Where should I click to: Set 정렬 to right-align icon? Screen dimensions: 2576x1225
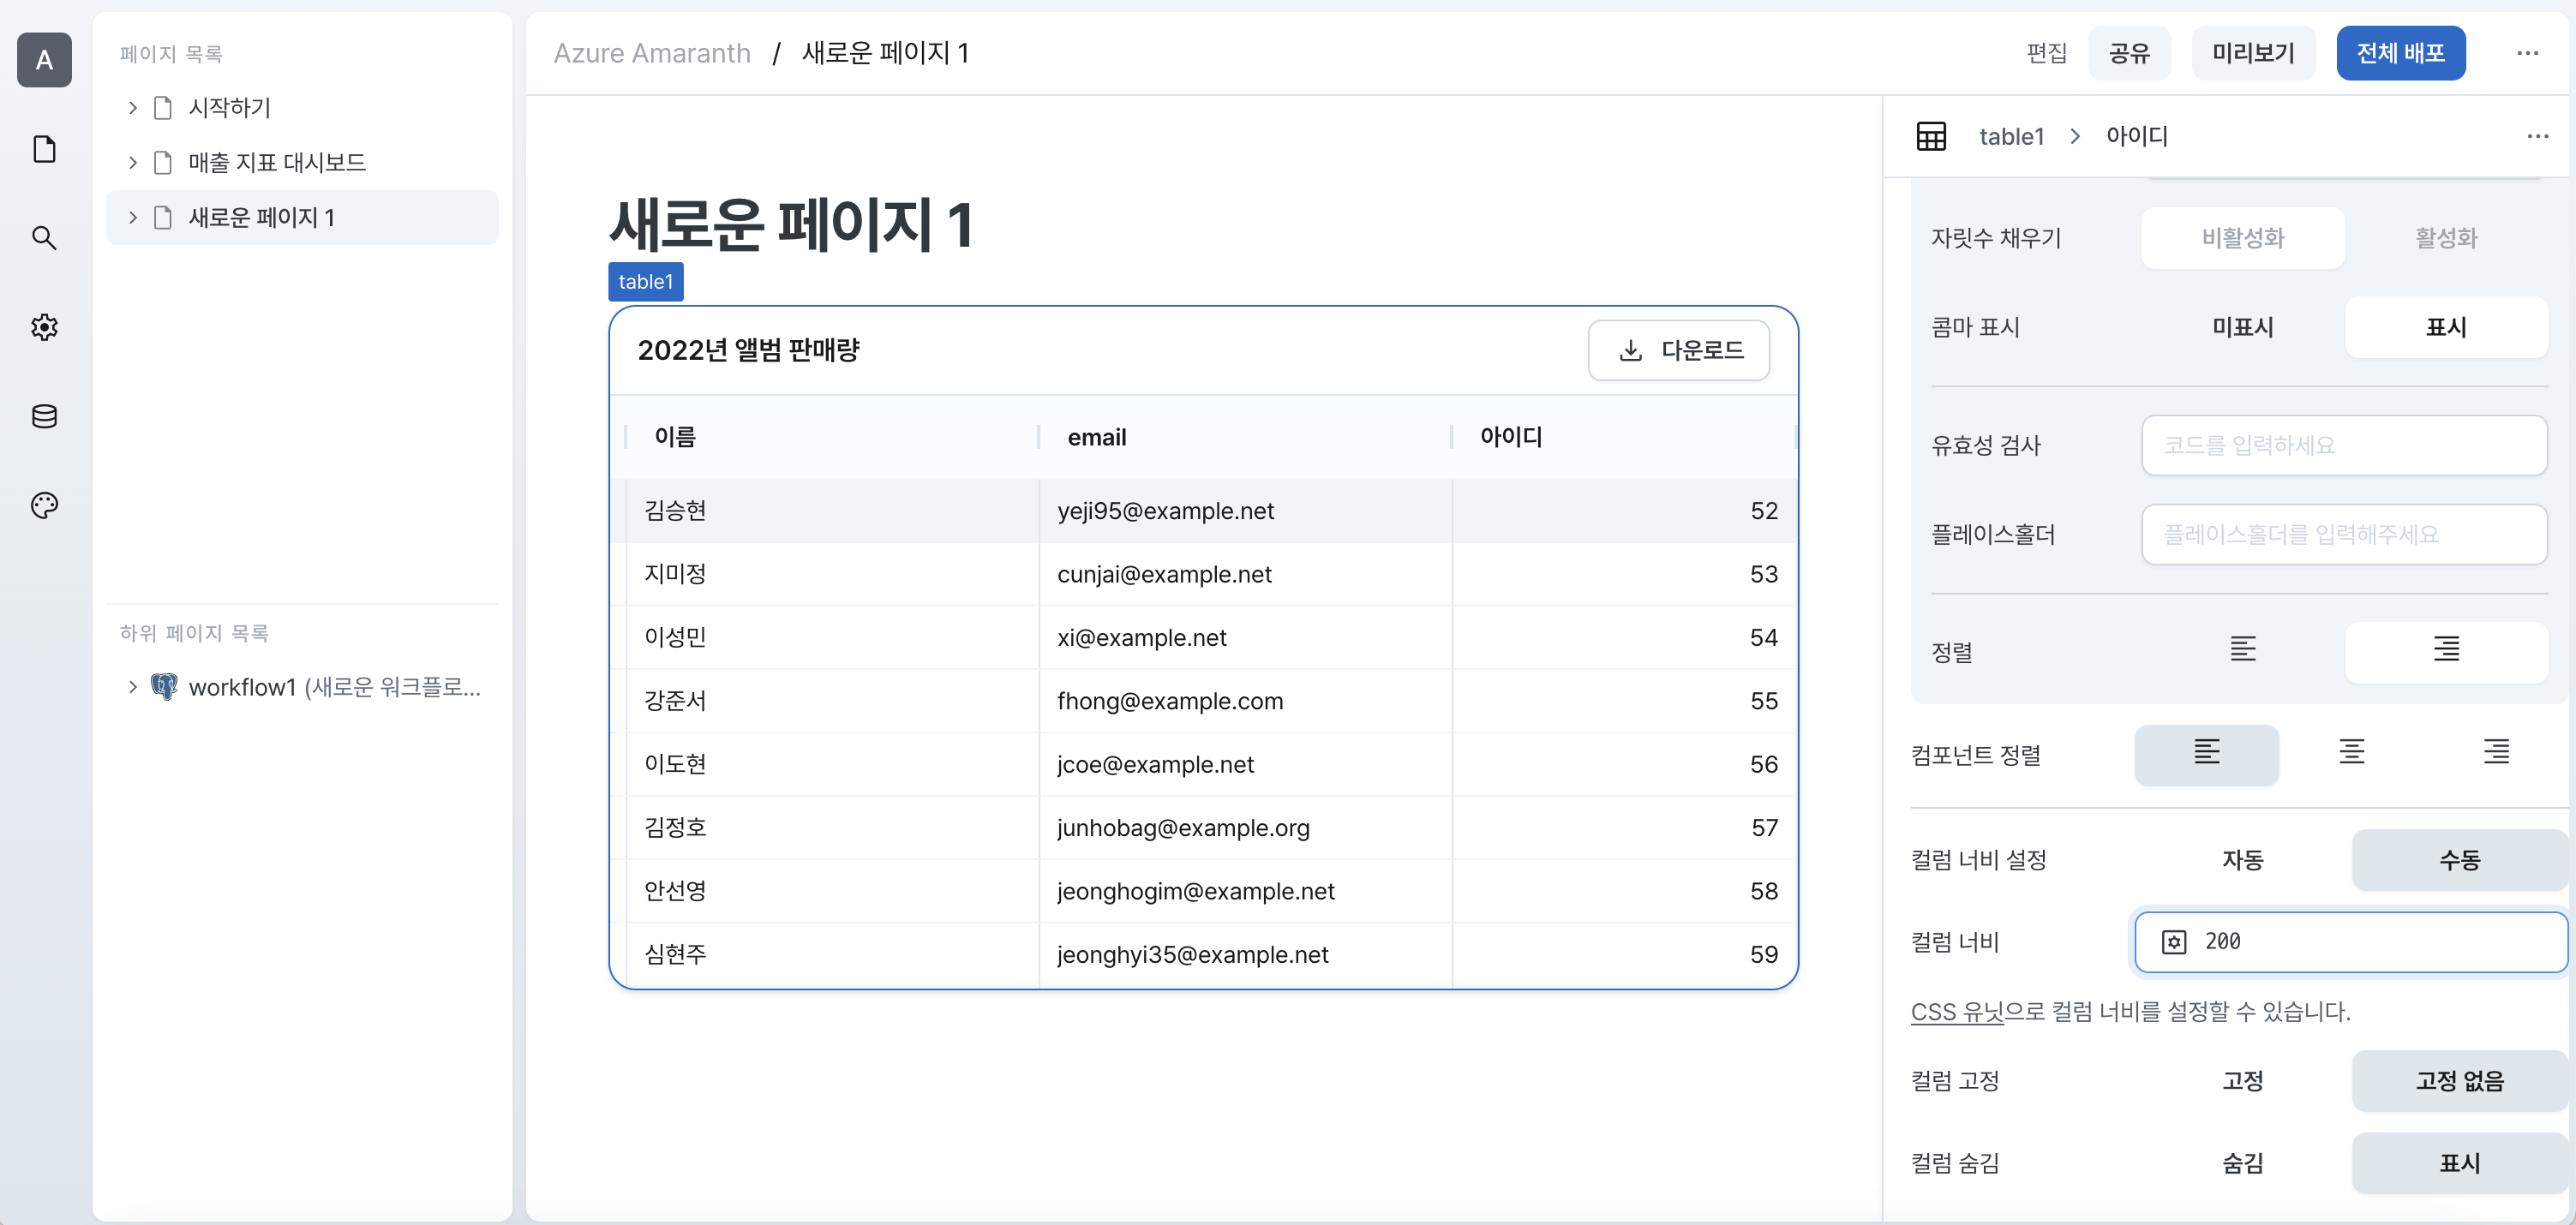2446,651
